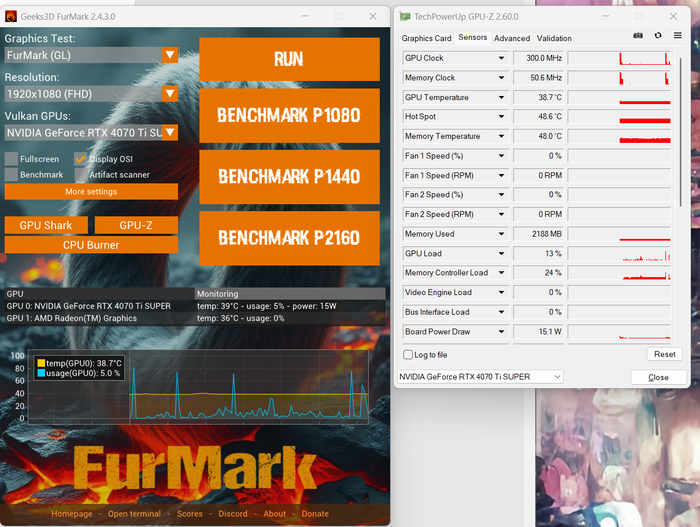
Task: Enable the Benchmark checkbox
Action: (x=11, y=175)
